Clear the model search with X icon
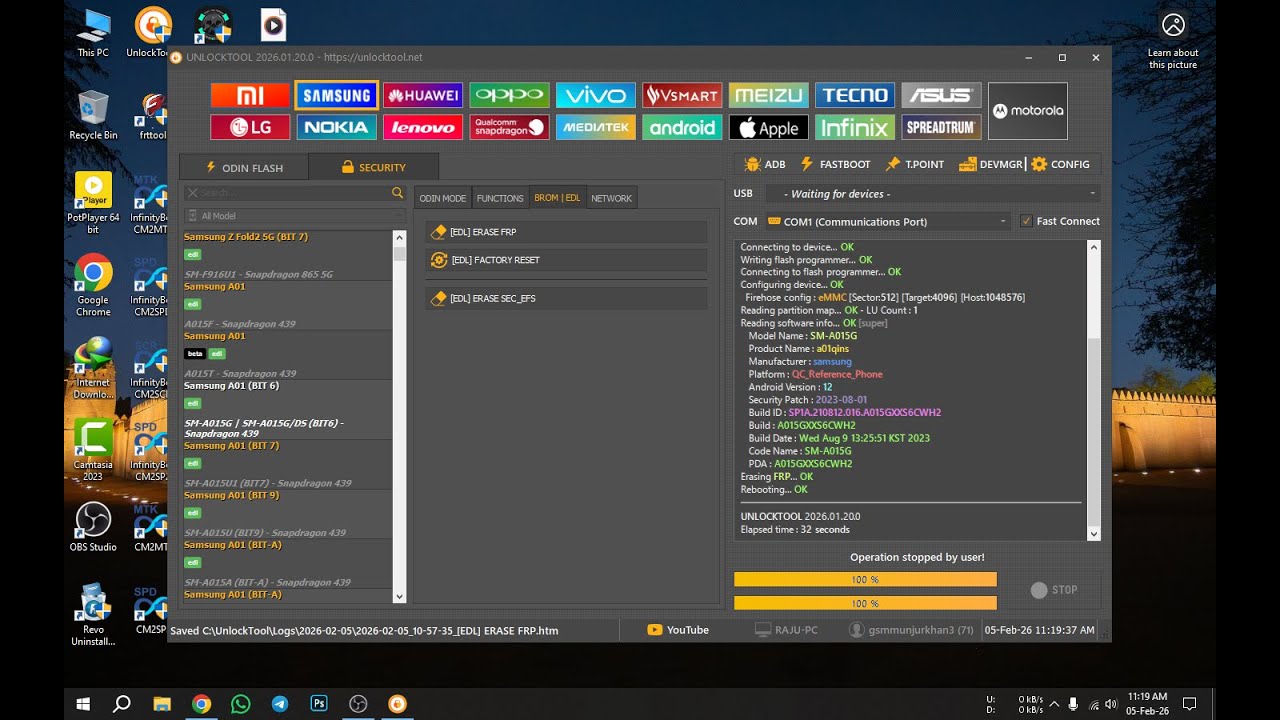The width and height of the screenshot is (1280, 720). pyautogui.click(x=193, y=193)
